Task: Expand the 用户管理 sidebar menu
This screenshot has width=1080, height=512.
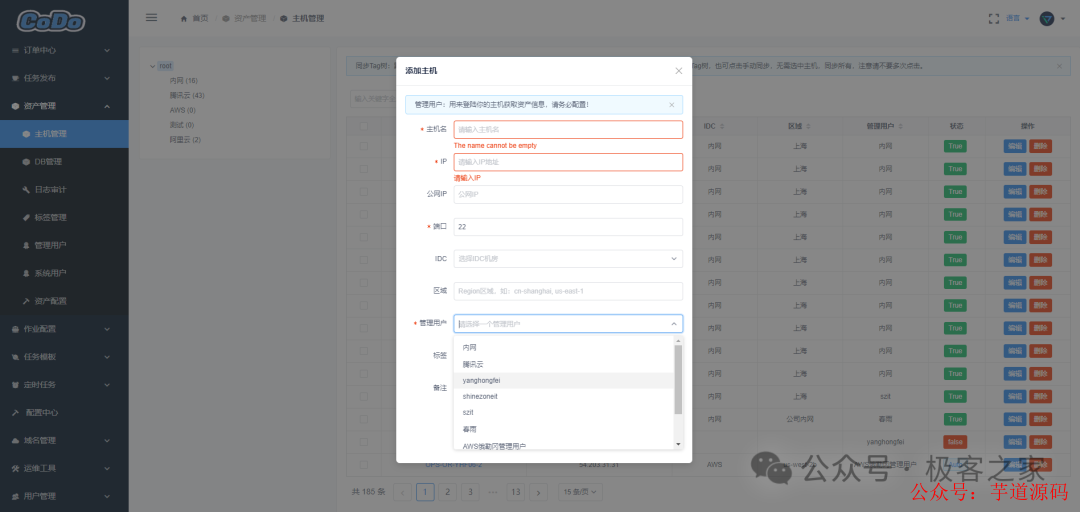Action: pos(64,496)
